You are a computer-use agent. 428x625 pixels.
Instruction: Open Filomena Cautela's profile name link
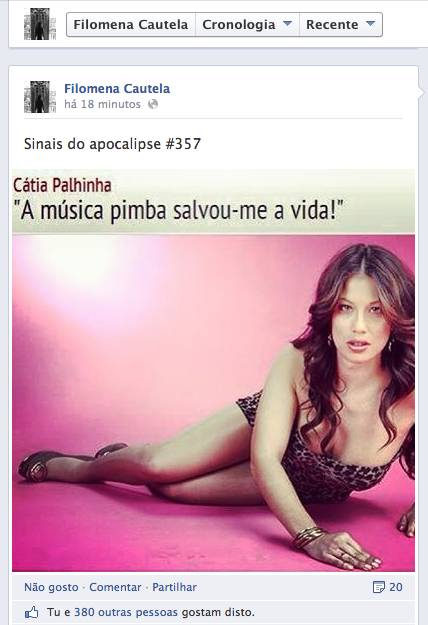click(x=117, y=88)
